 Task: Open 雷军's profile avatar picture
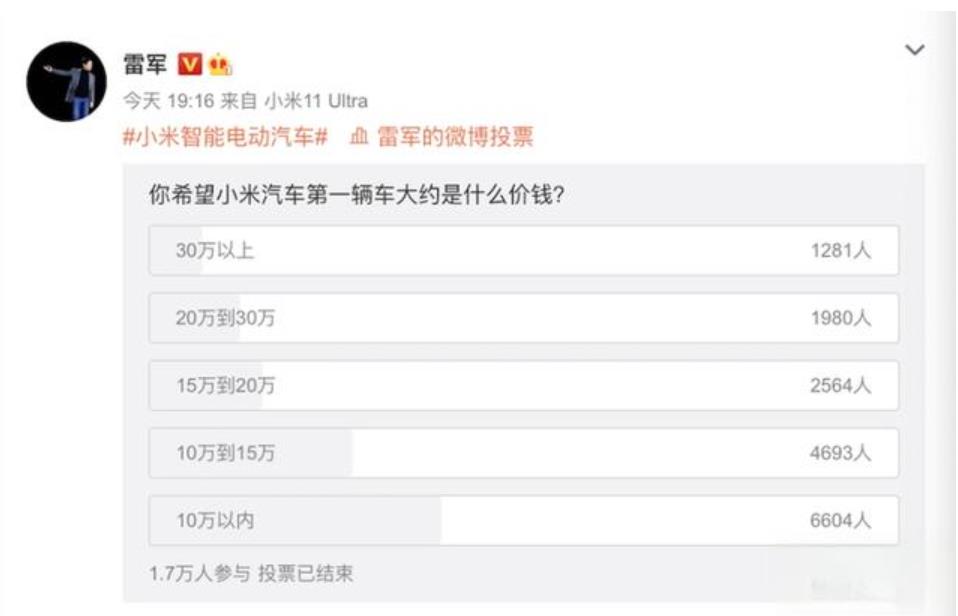click(x=67, y=81)
